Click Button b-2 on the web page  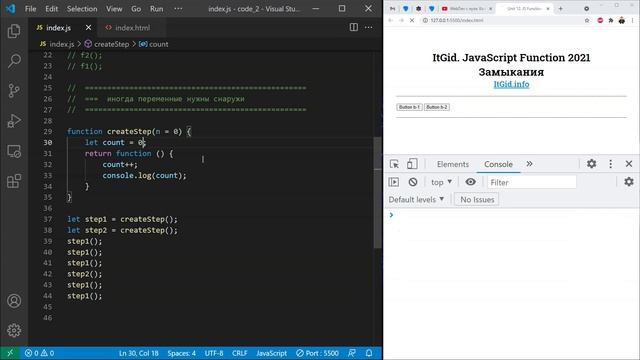pos(437,107)
